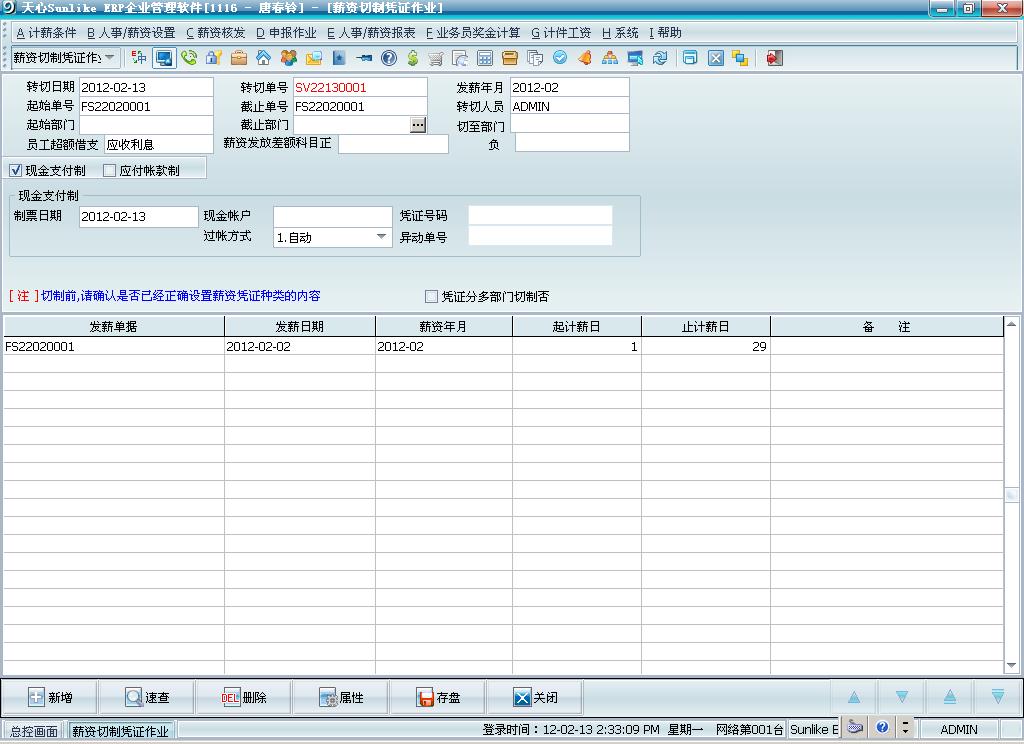Click the yellow archive box toolbar icon
The width and height of the screenshot is (1024, 744).
click(509, 57)
